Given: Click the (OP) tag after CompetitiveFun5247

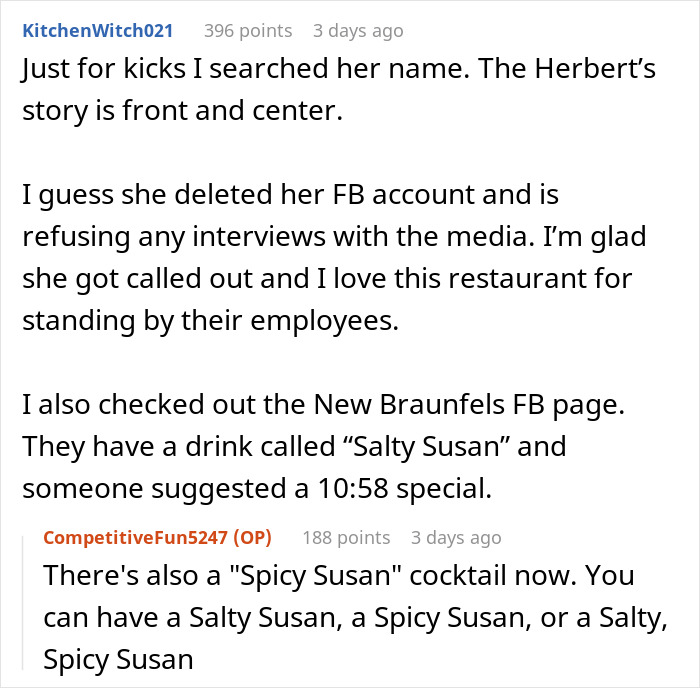Looking at the screenshot, I should pos(253,538).
